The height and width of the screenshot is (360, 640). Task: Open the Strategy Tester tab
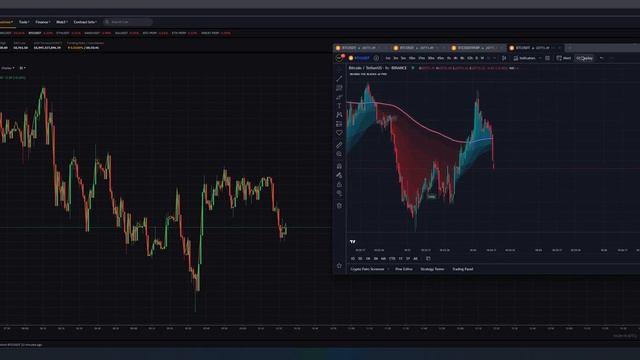click(432, 269)
